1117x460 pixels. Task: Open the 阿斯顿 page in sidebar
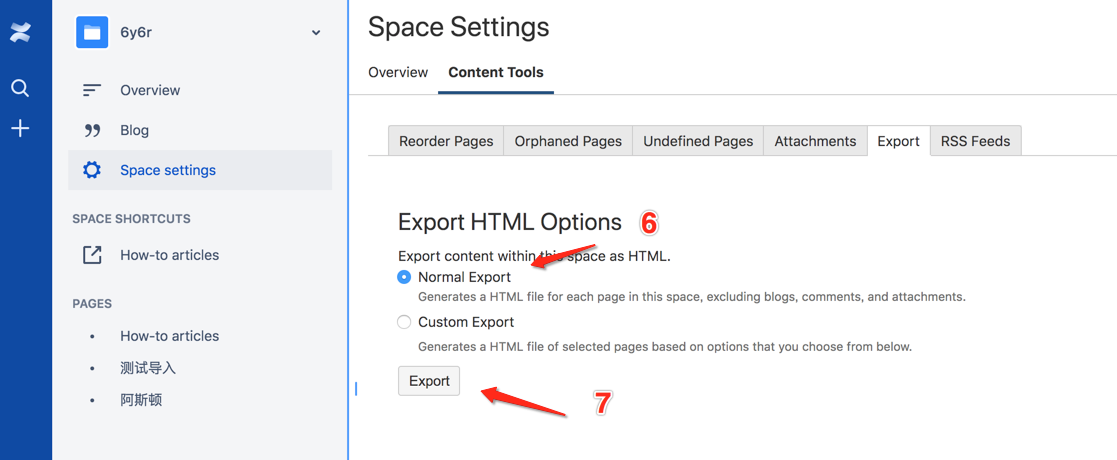point(141,400)
